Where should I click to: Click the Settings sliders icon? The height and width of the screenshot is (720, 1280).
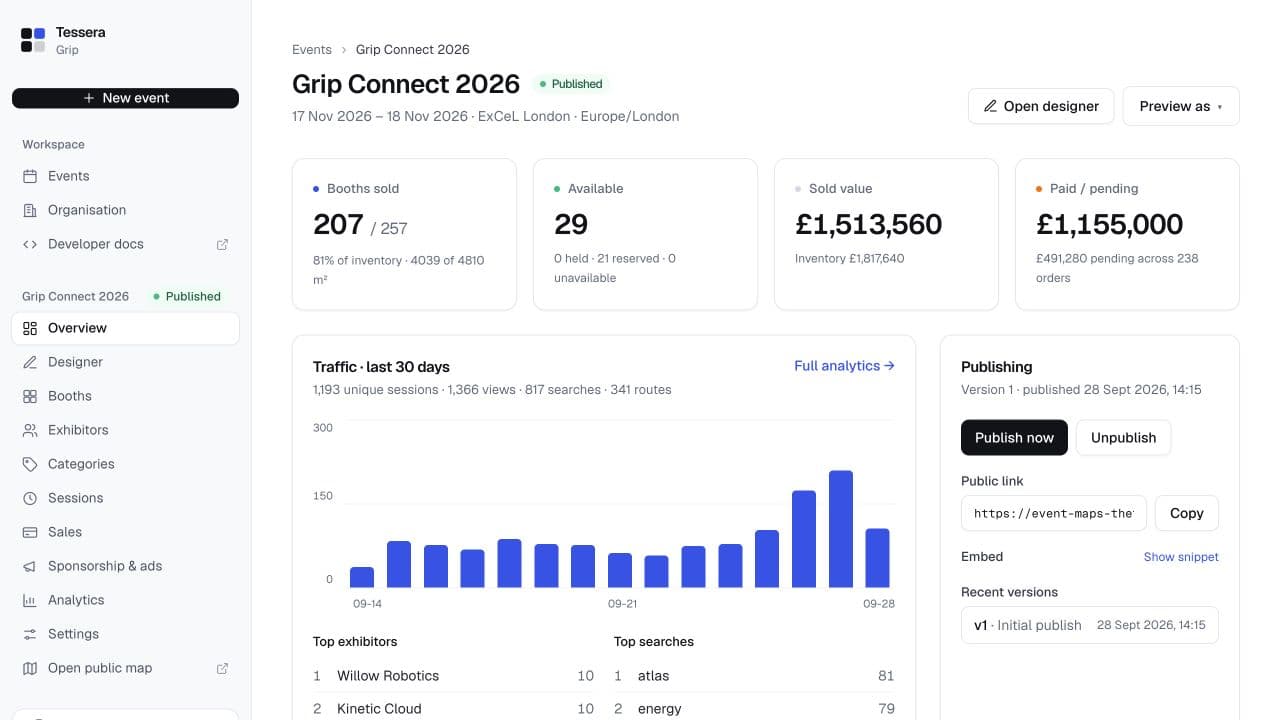pyautogui.click(x=30, y=634)
